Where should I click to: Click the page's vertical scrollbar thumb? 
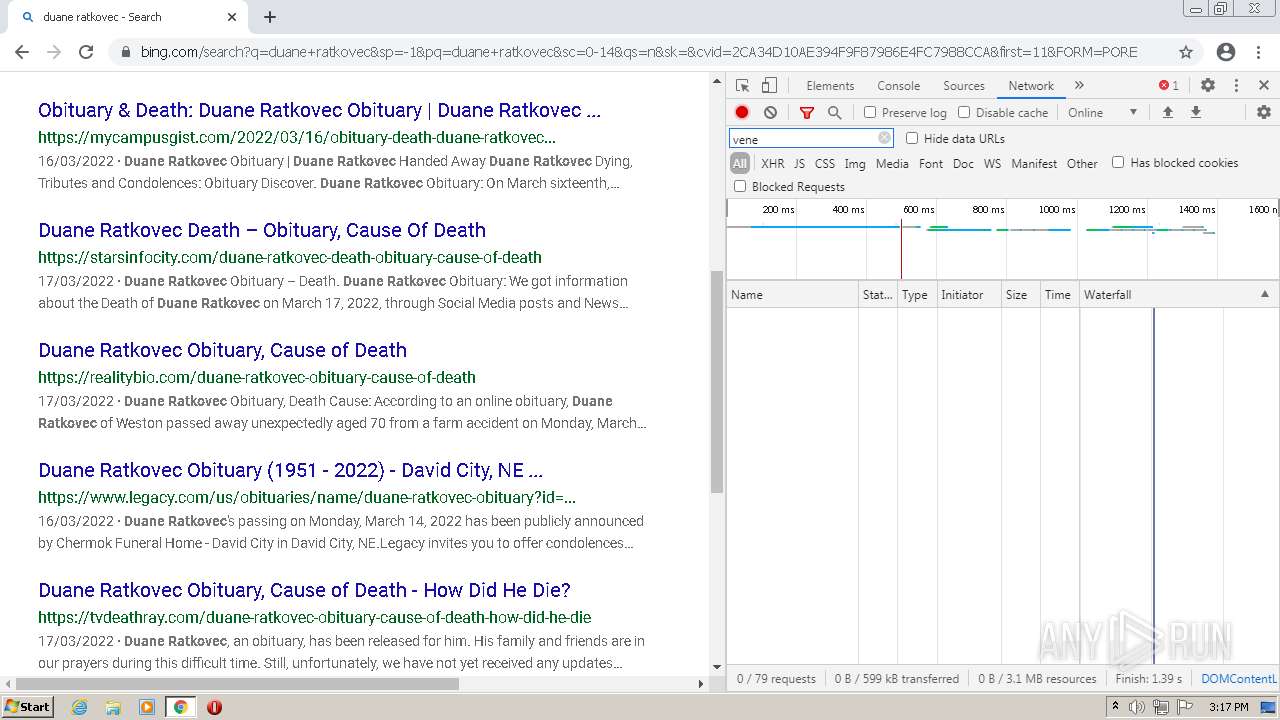click(716, 381)
